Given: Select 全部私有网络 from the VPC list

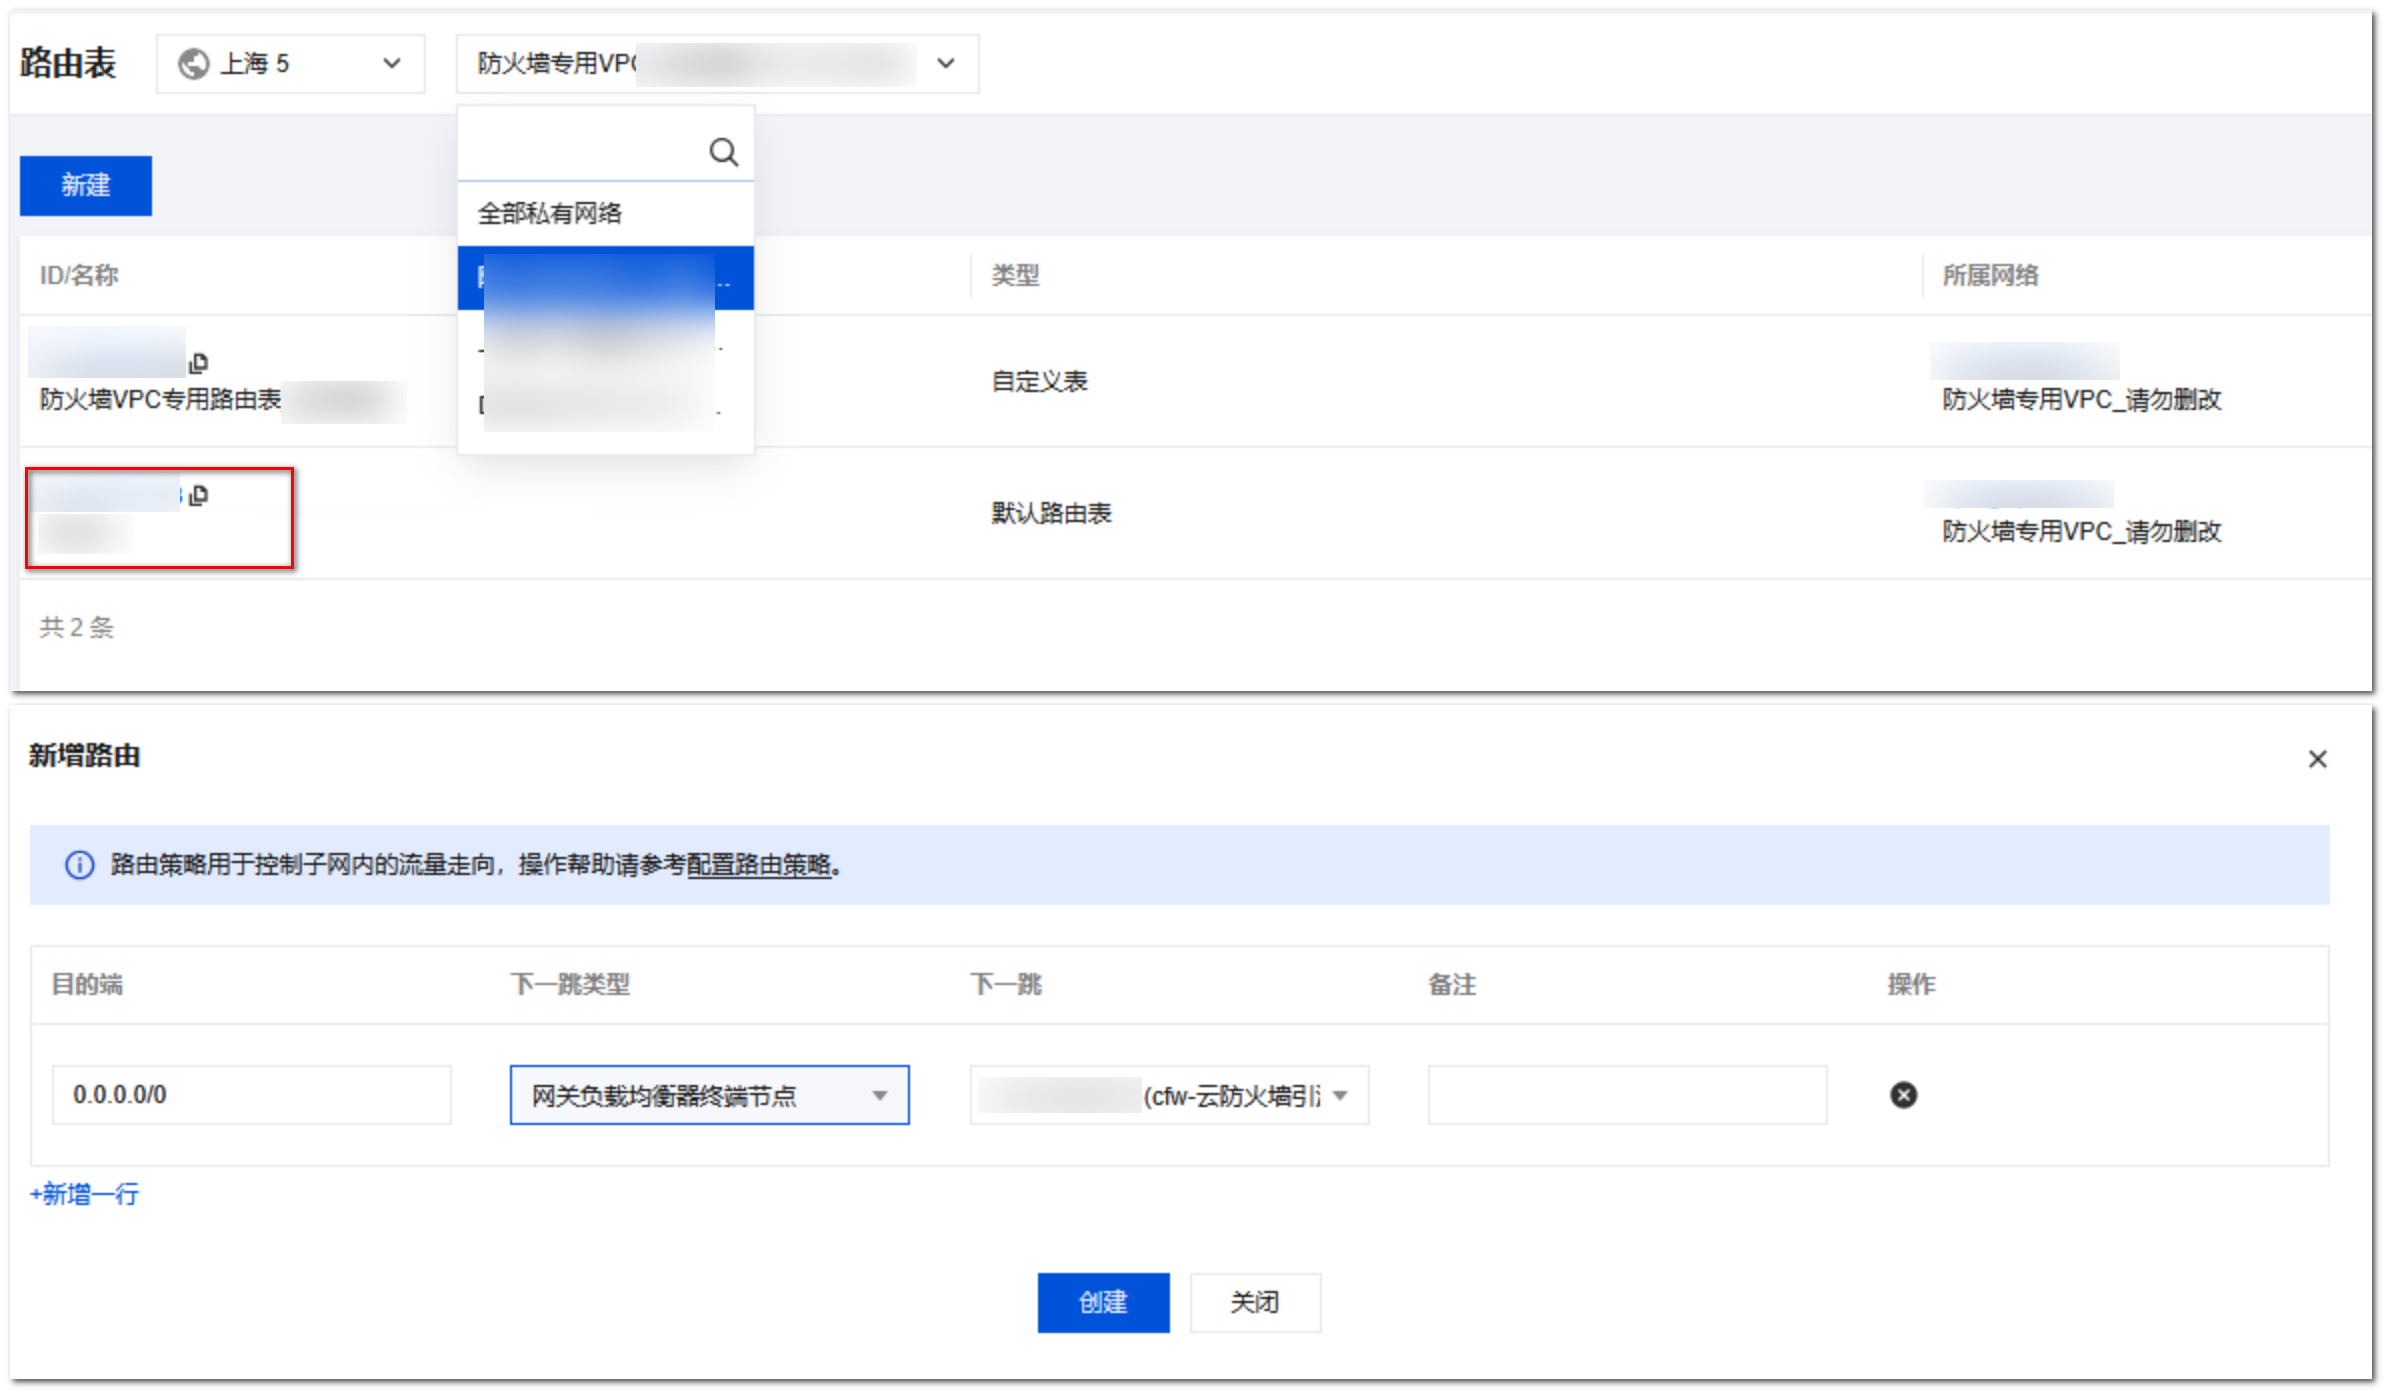Looking at the screenshot, I should [550, 213].
